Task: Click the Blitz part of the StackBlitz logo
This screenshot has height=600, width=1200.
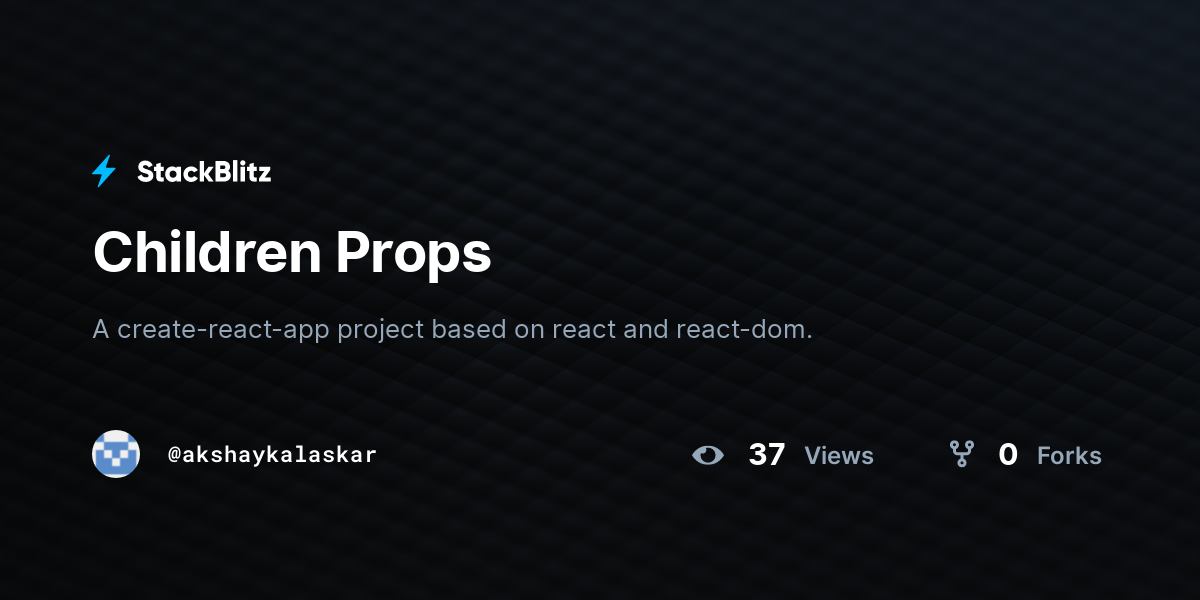Action: pyautogui.click(x=242, y=172)
